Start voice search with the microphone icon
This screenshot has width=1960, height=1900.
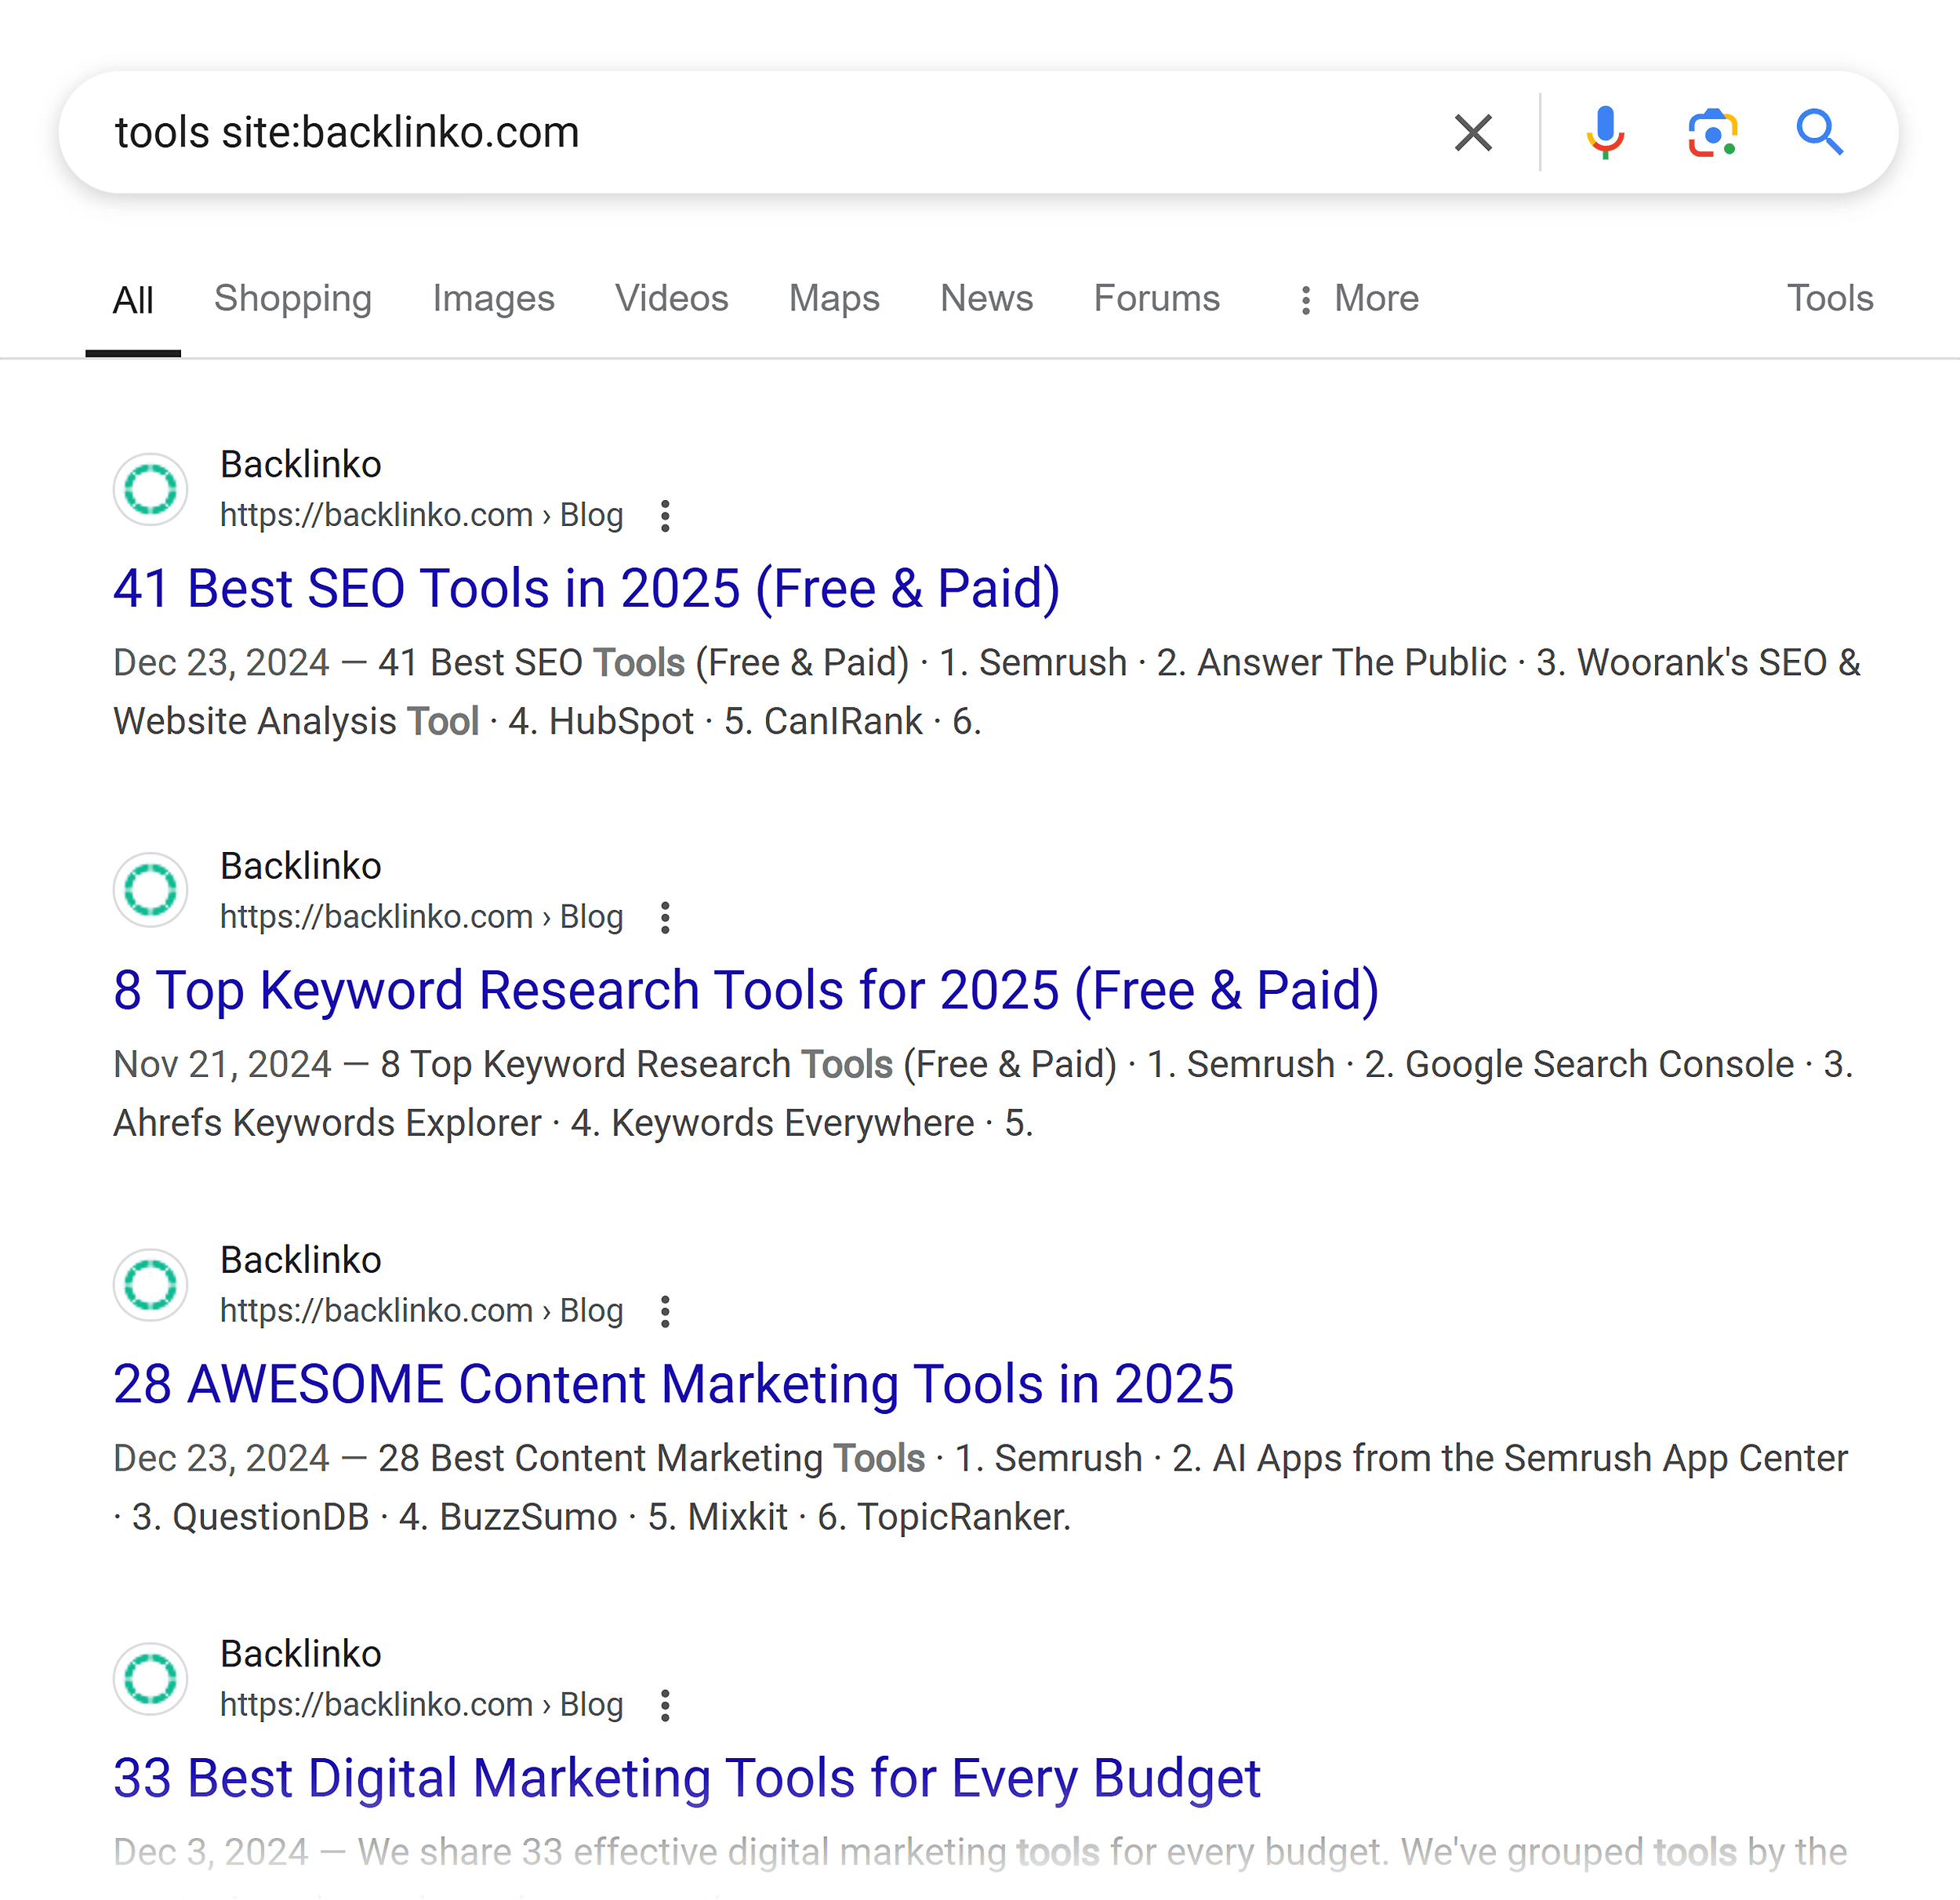coord(1605,132)
